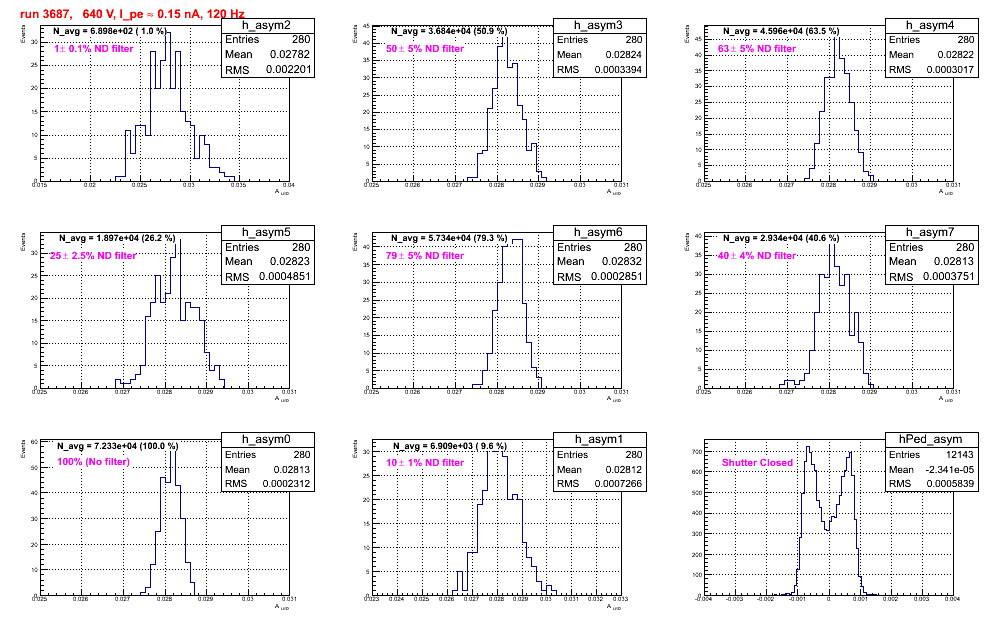
Task: Select the h_asym5 stats box title
Action: [267, 233]
